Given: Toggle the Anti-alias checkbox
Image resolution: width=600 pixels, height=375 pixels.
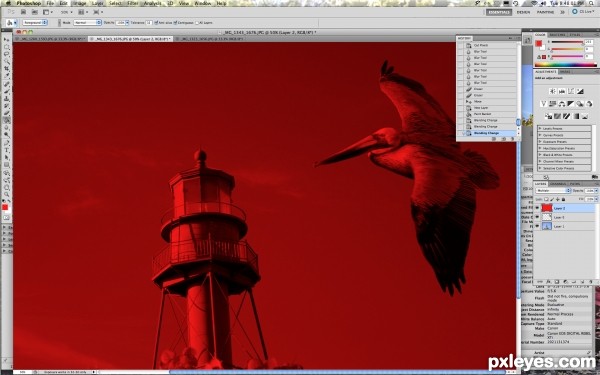Looking at the screenshot, I should pyautogui.click(x=156, y=23).
